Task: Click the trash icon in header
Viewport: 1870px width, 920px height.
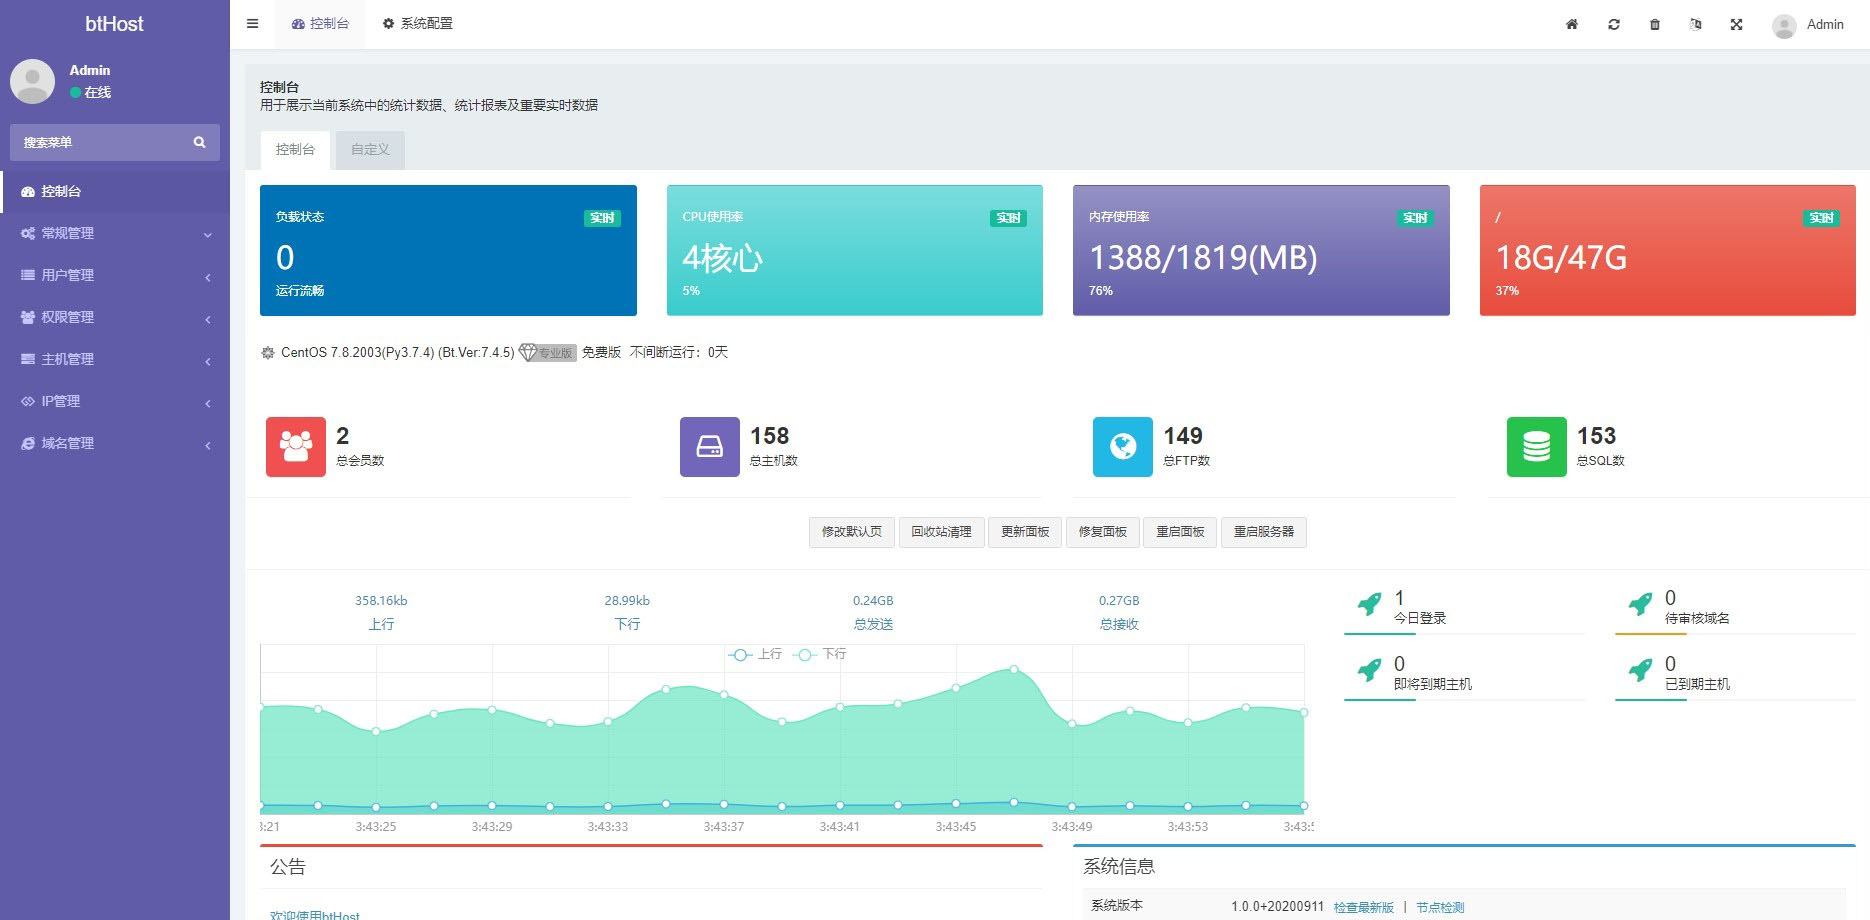Action: tap(1655, 24)
